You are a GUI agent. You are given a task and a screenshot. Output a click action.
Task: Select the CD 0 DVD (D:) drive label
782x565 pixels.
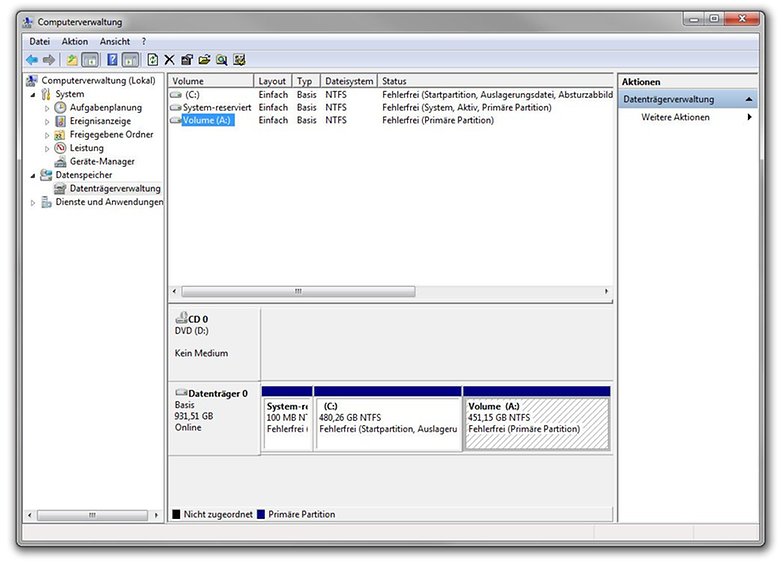(214, 343)
